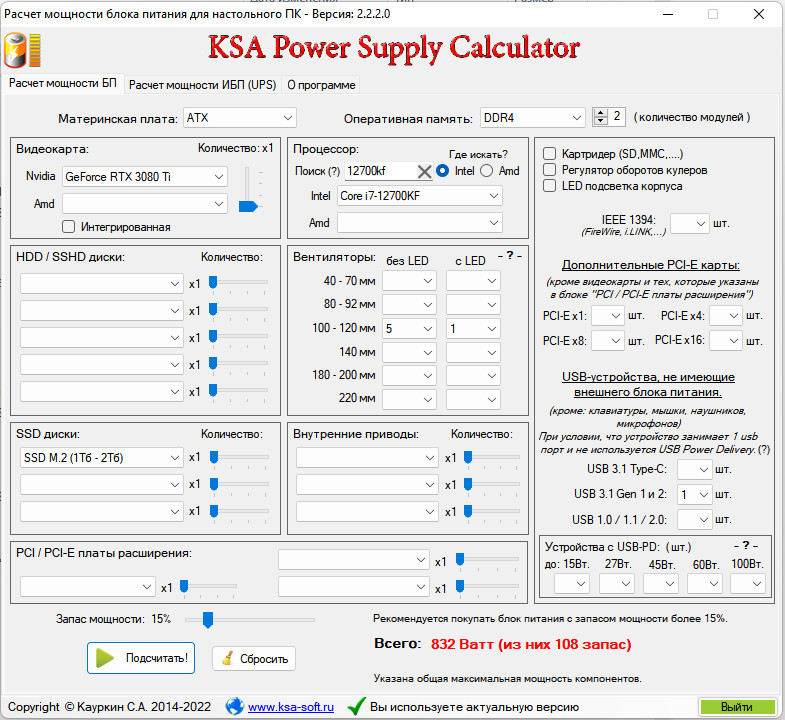The height and width of the screenshot is (720, 785).
Task: Switch to the Расчет мощности ИБП (UPS) tab
Action: click(202, 85)
